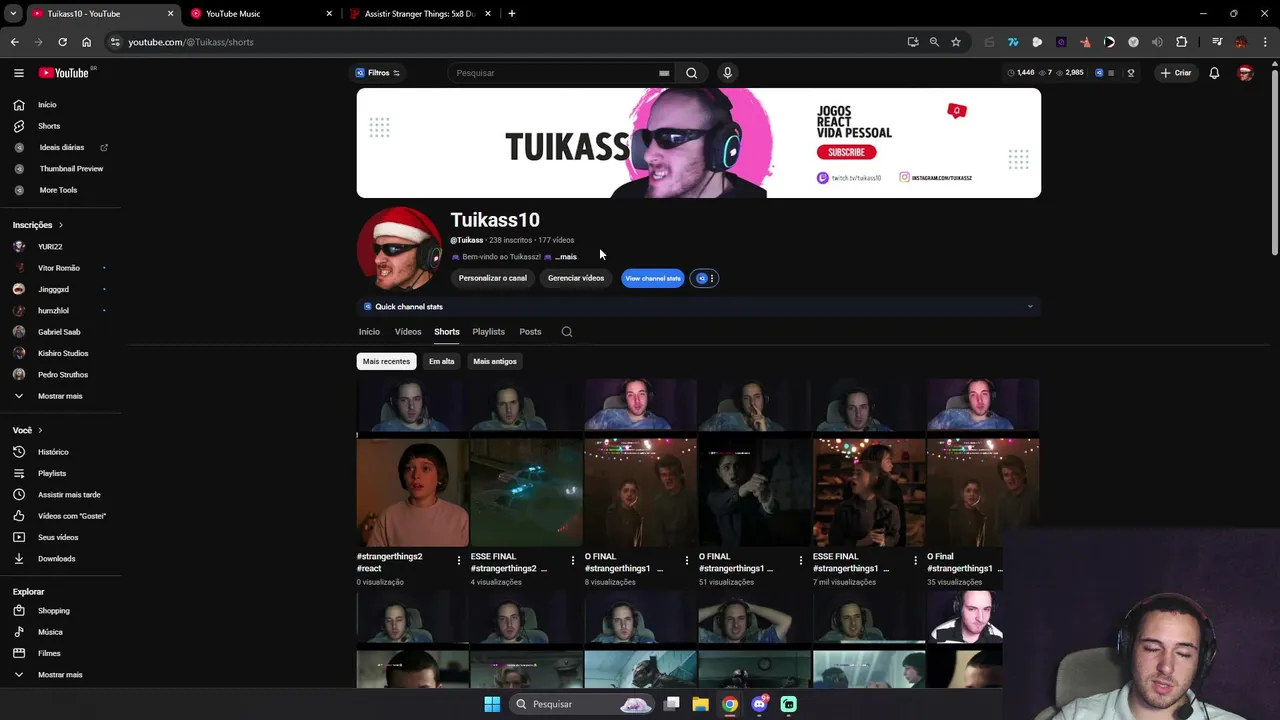Viewport: 1280px width, 720px height.
Task: Click the browser reload button
Action: [62, 42]
